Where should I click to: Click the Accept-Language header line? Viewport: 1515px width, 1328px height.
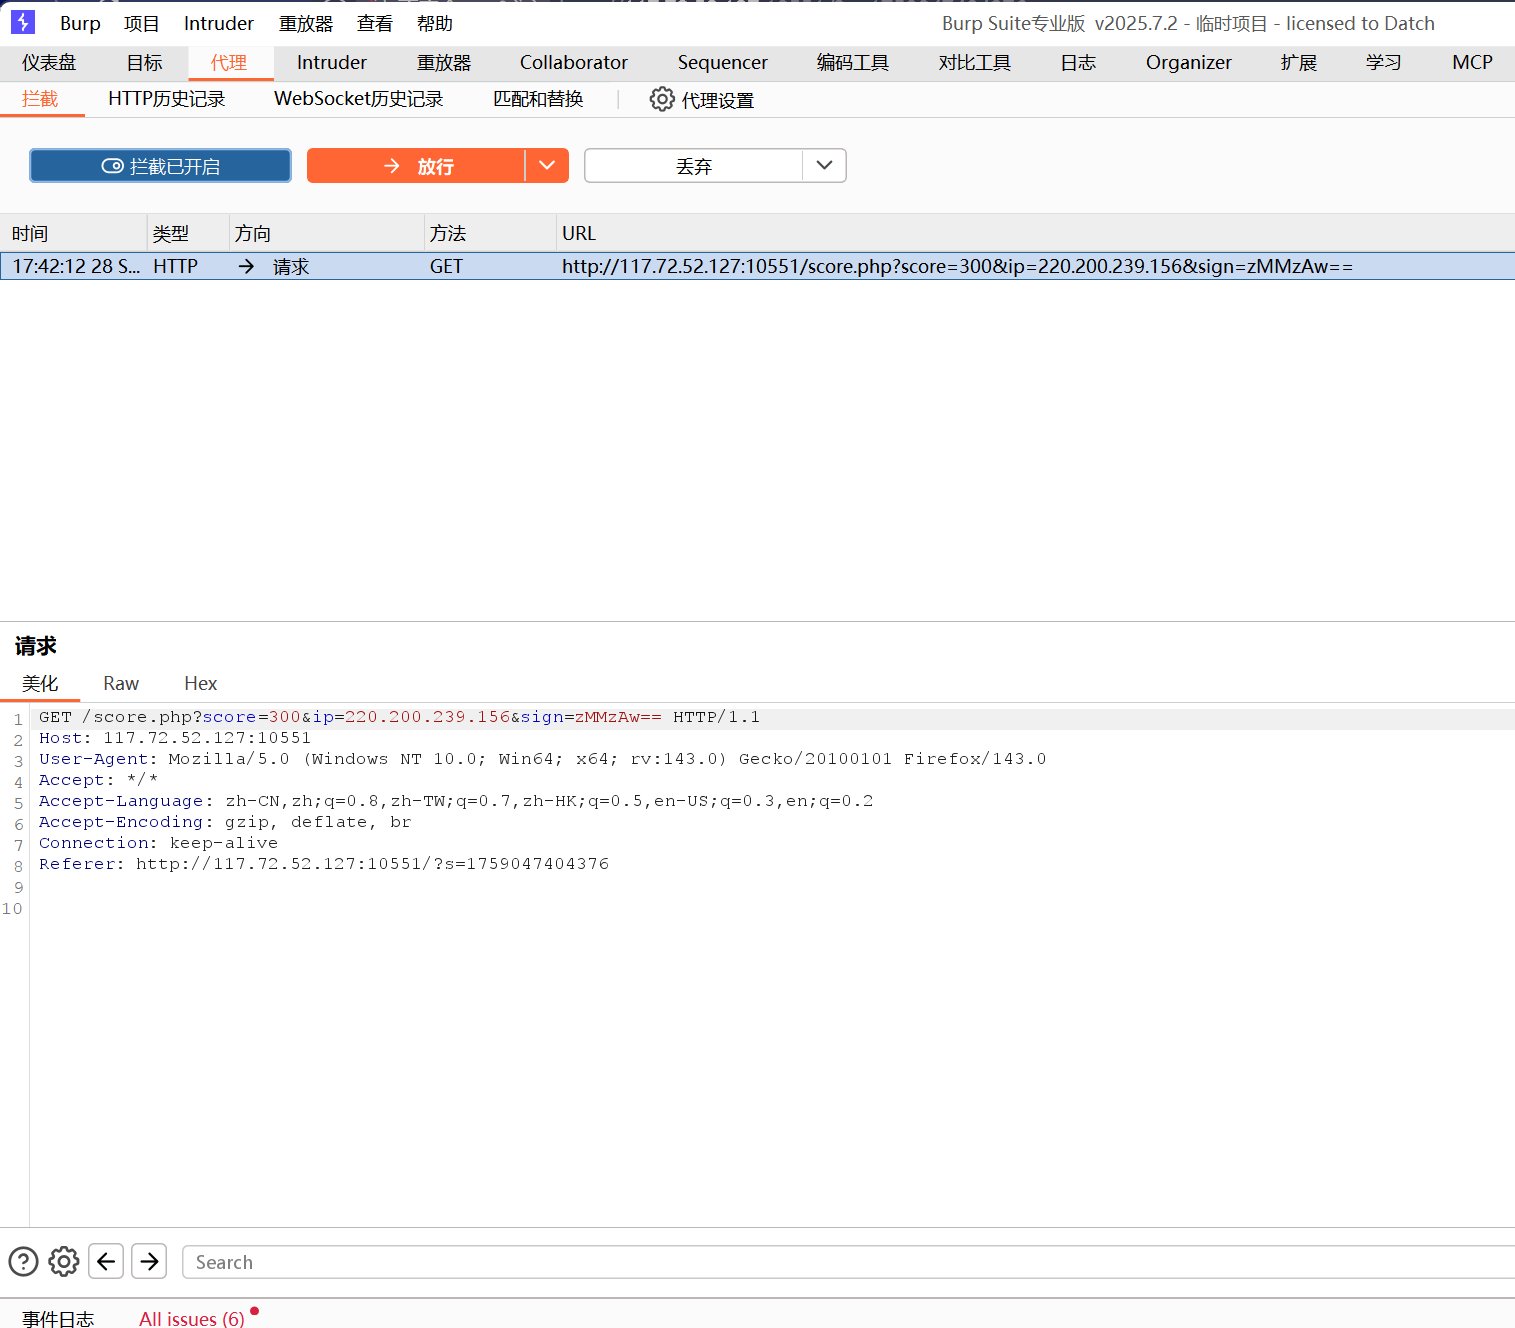point(456,801)
